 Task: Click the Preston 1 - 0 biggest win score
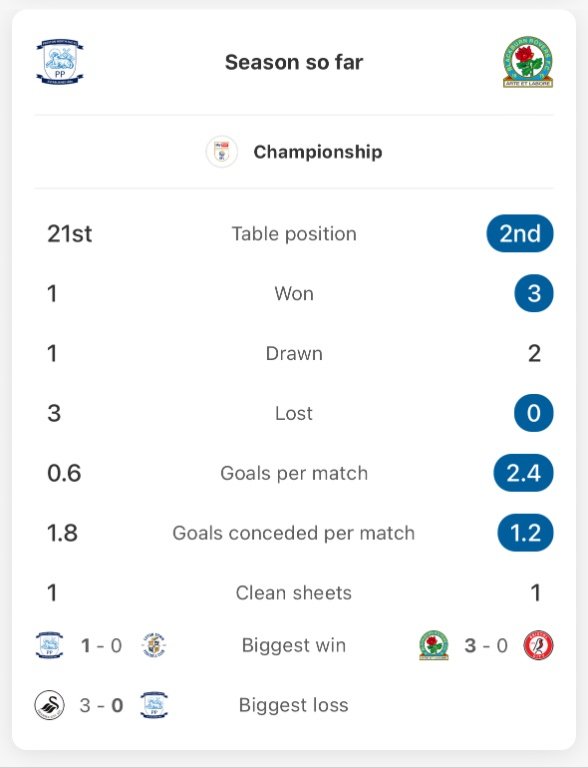click(101, 646)
